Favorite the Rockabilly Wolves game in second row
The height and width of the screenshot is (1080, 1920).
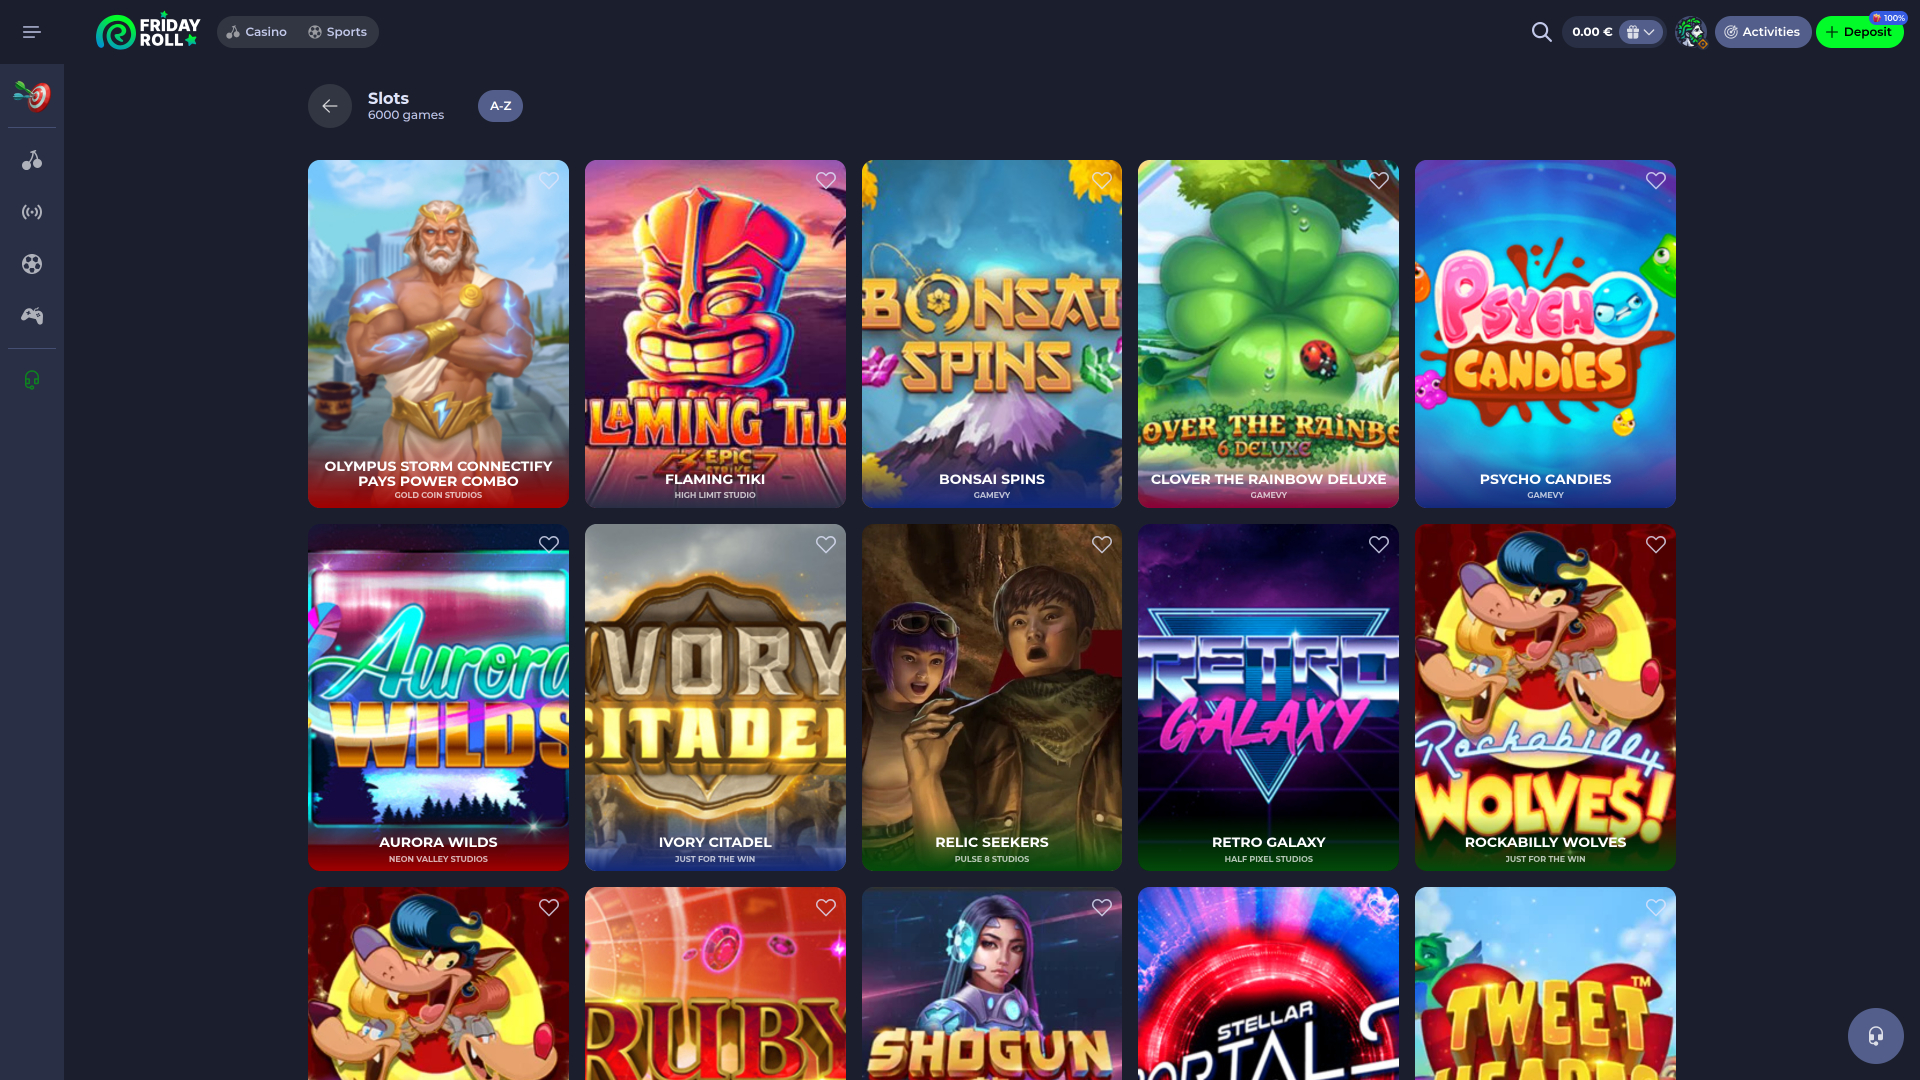coord(1656,545)
